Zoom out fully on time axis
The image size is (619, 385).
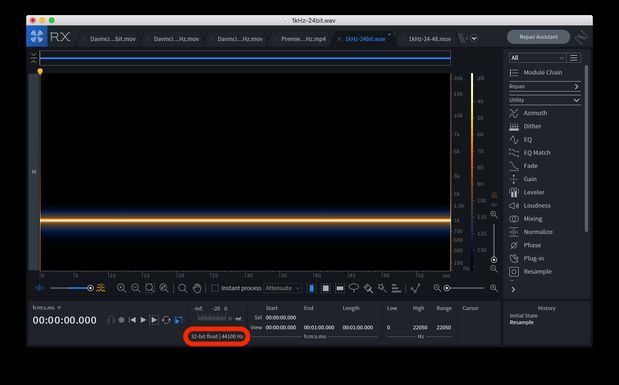point(164,288)
